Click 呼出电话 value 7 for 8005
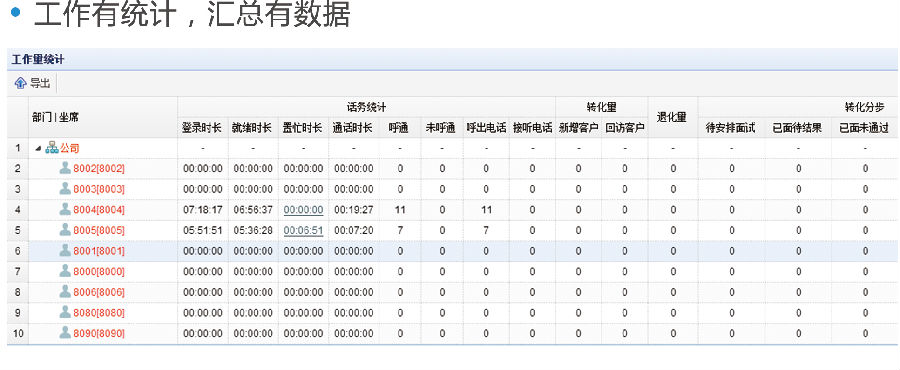900x370 pixels. coord(486,231)
